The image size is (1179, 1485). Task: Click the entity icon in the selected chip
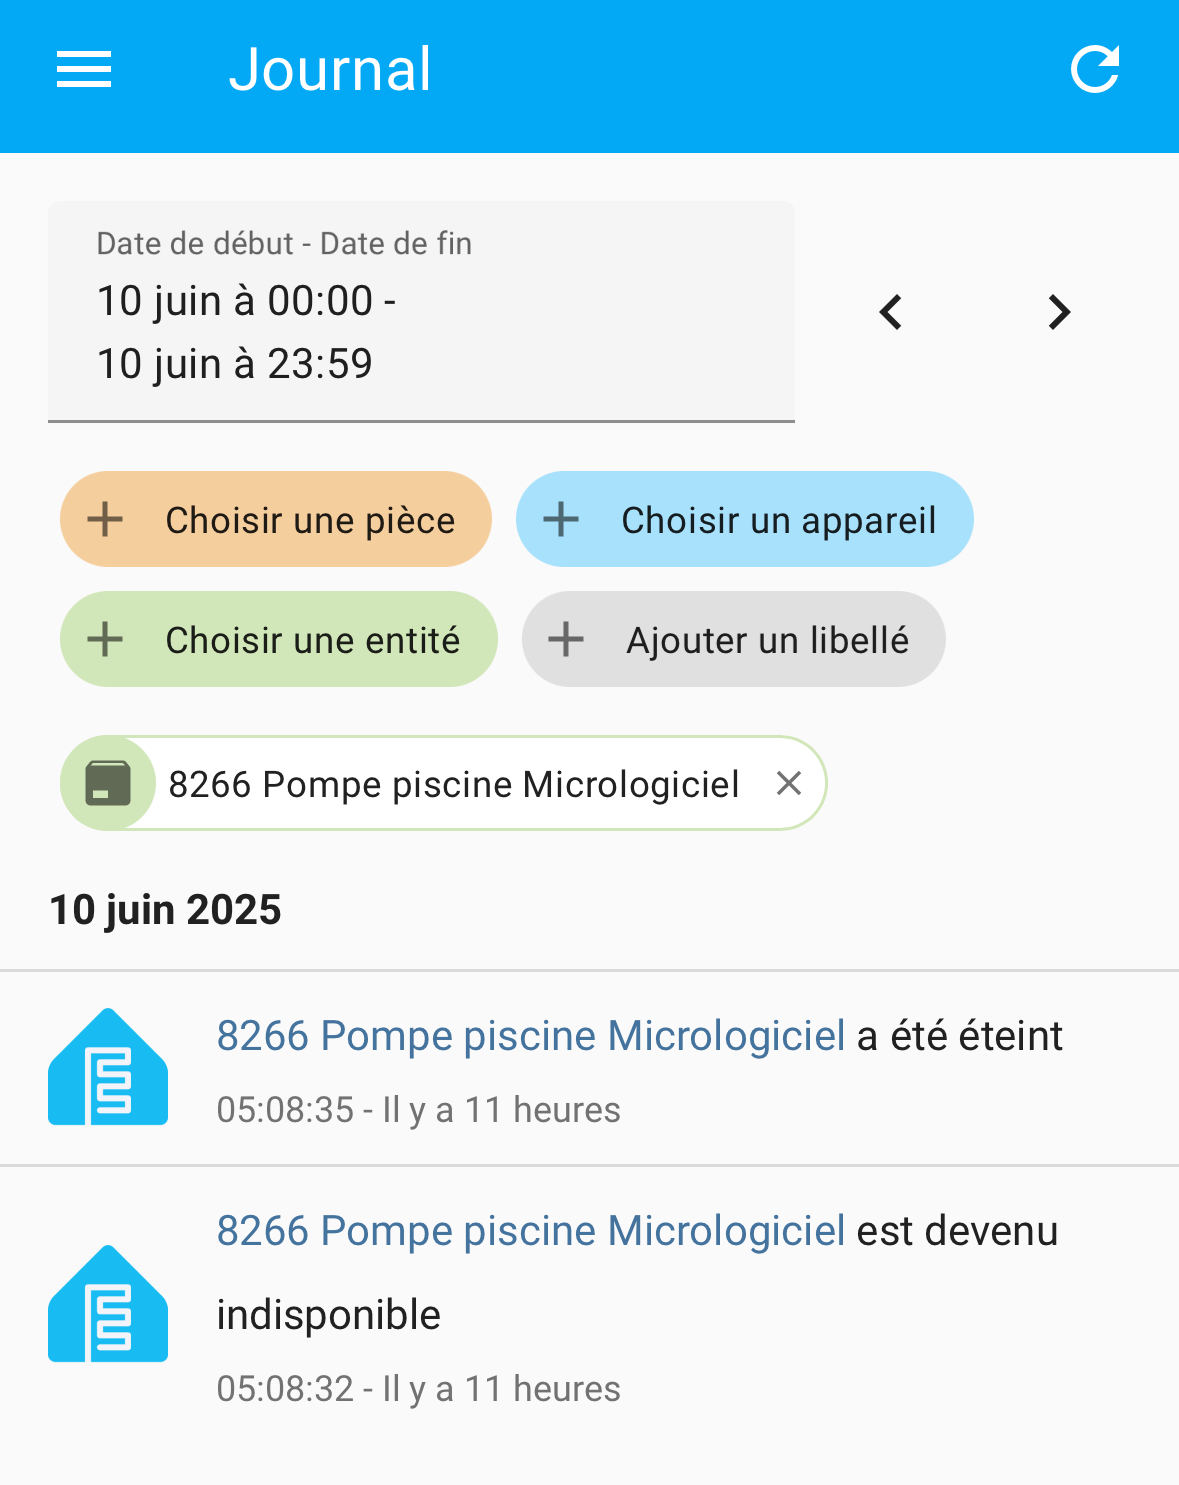(x=108, y=784)
